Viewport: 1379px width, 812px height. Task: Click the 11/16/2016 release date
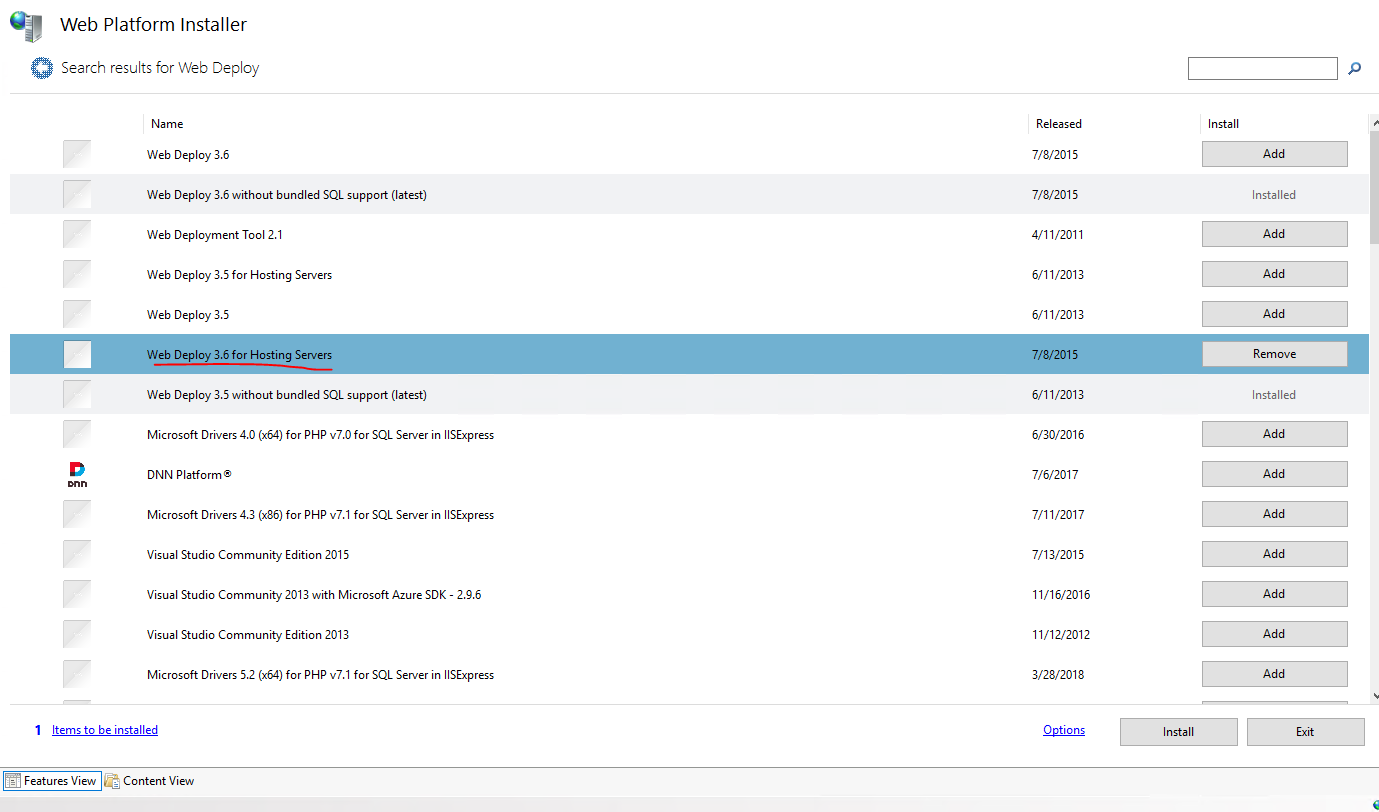(1063, 594)
